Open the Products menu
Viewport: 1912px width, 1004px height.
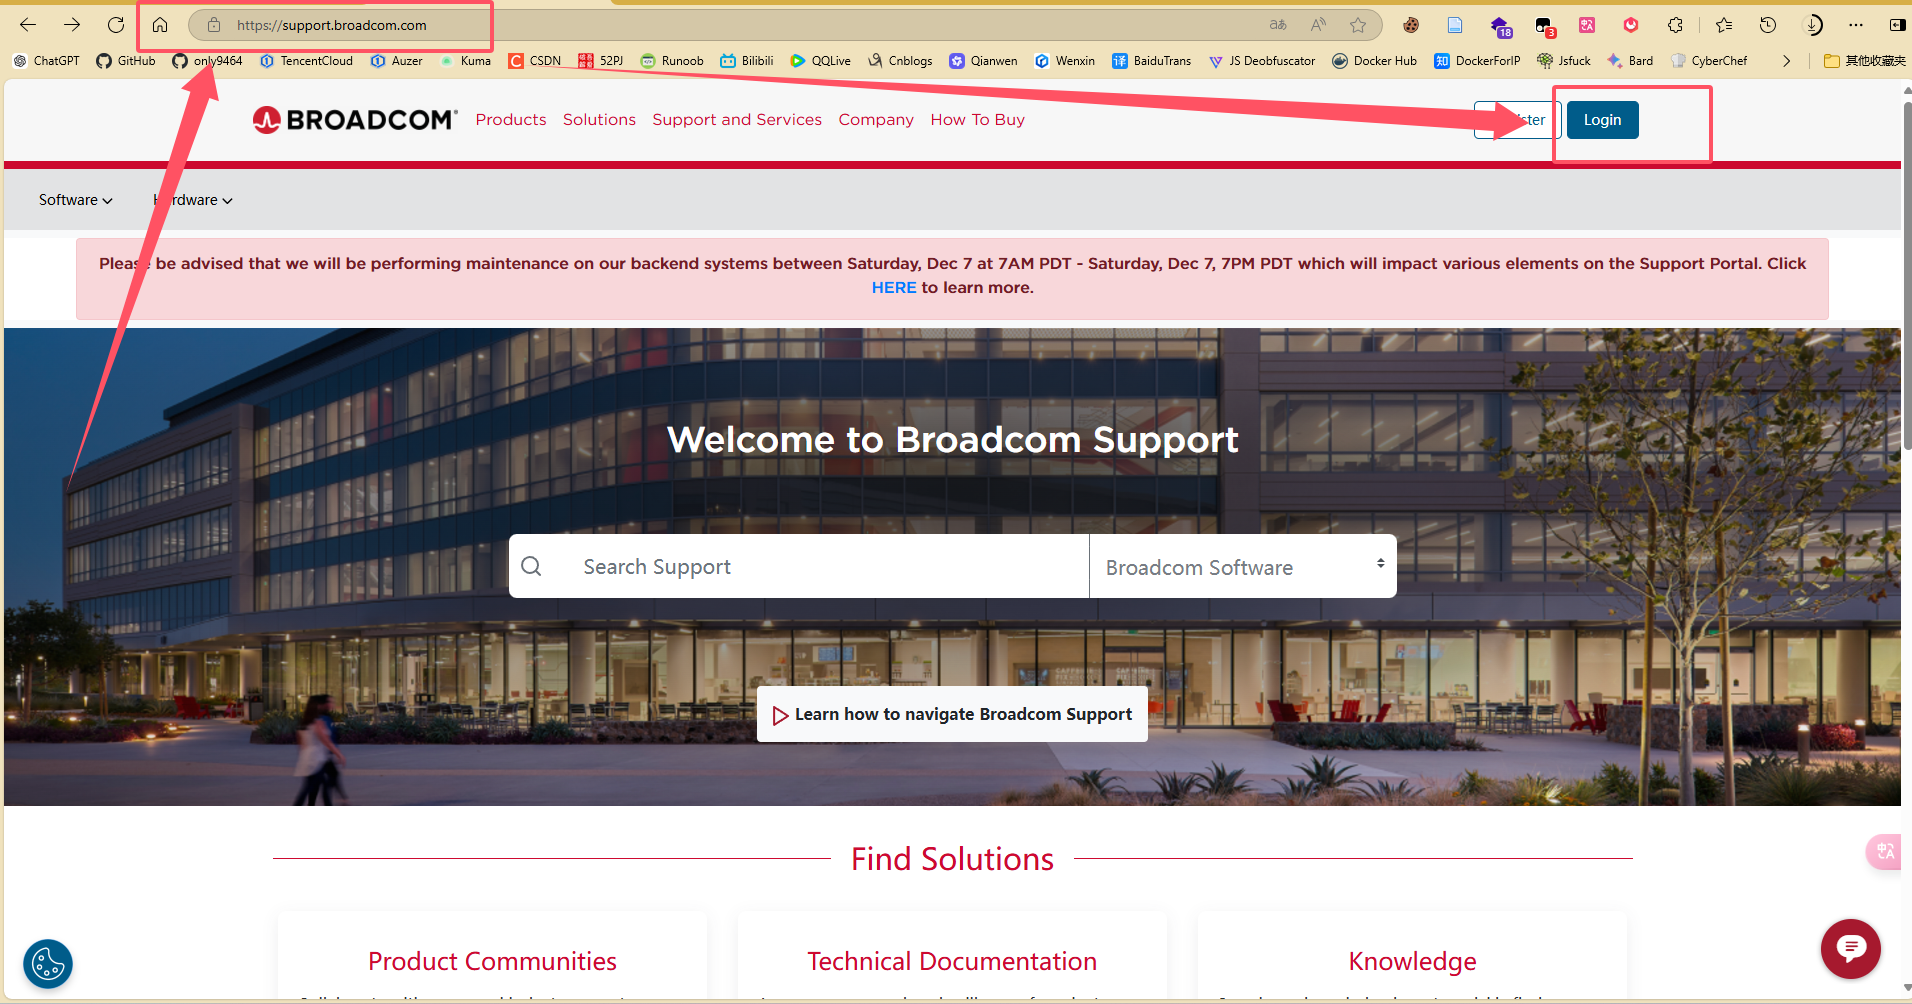click(511, 120)
